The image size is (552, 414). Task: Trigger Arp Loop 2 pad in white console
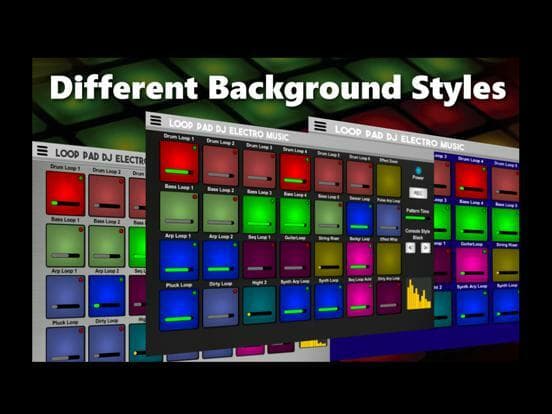pos(107,296)
